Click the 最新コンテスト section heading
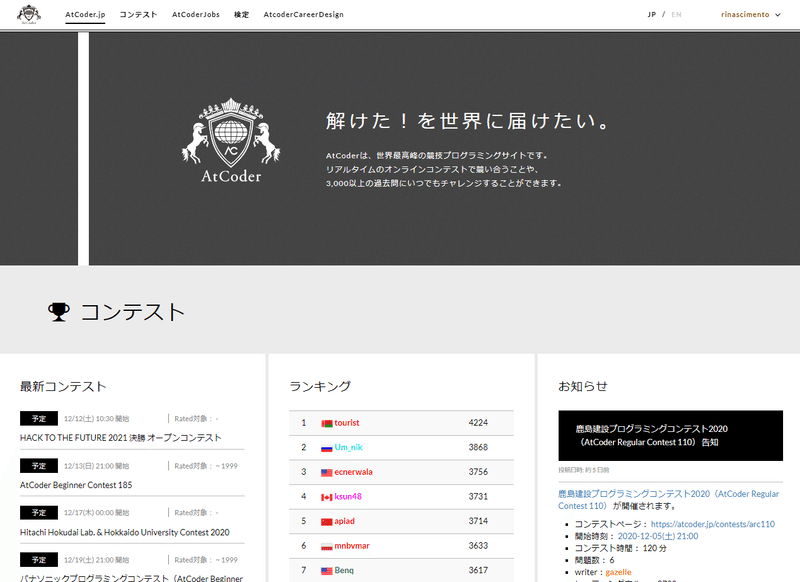Image resolution: width=800 pixels, height=582 pixels. coord(63,387)
